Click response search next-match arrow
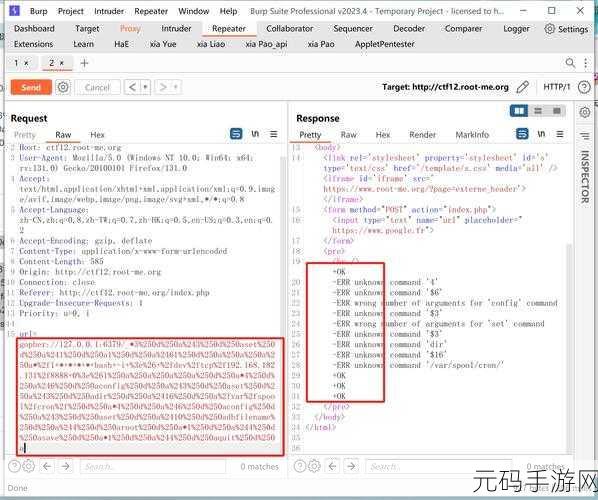 click(x=351, y=466)
